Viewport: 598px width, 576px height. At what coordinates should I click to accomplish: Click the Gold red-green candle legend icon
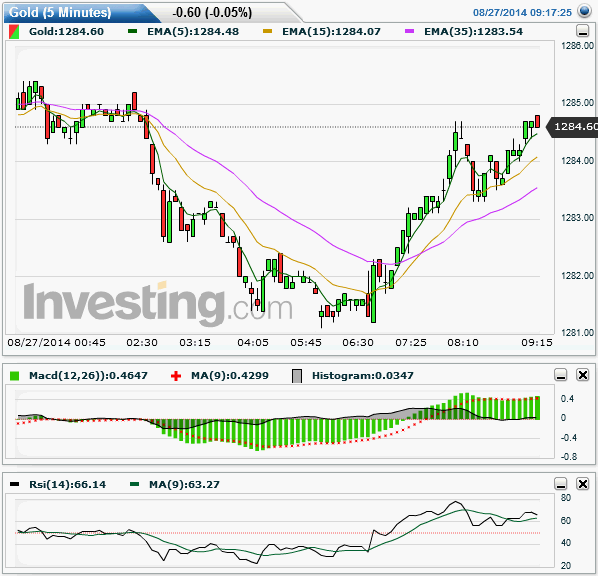click(x=14, y=32)
